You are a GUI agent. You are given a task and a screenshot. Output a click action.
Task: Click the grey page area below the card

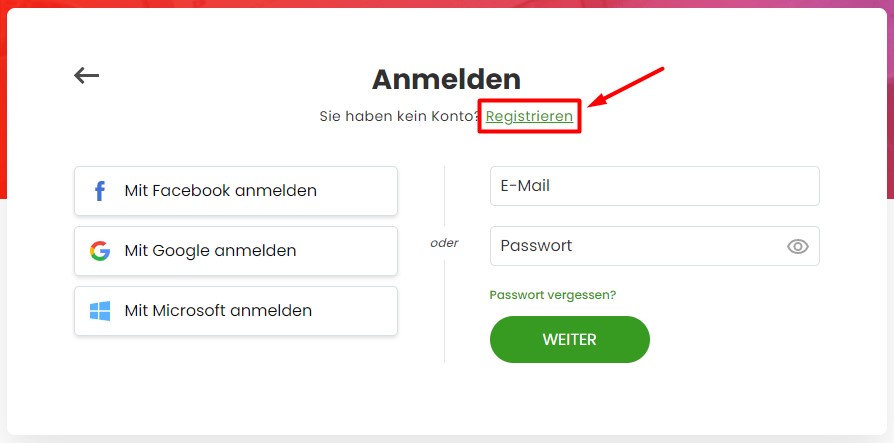pos(447,439)
